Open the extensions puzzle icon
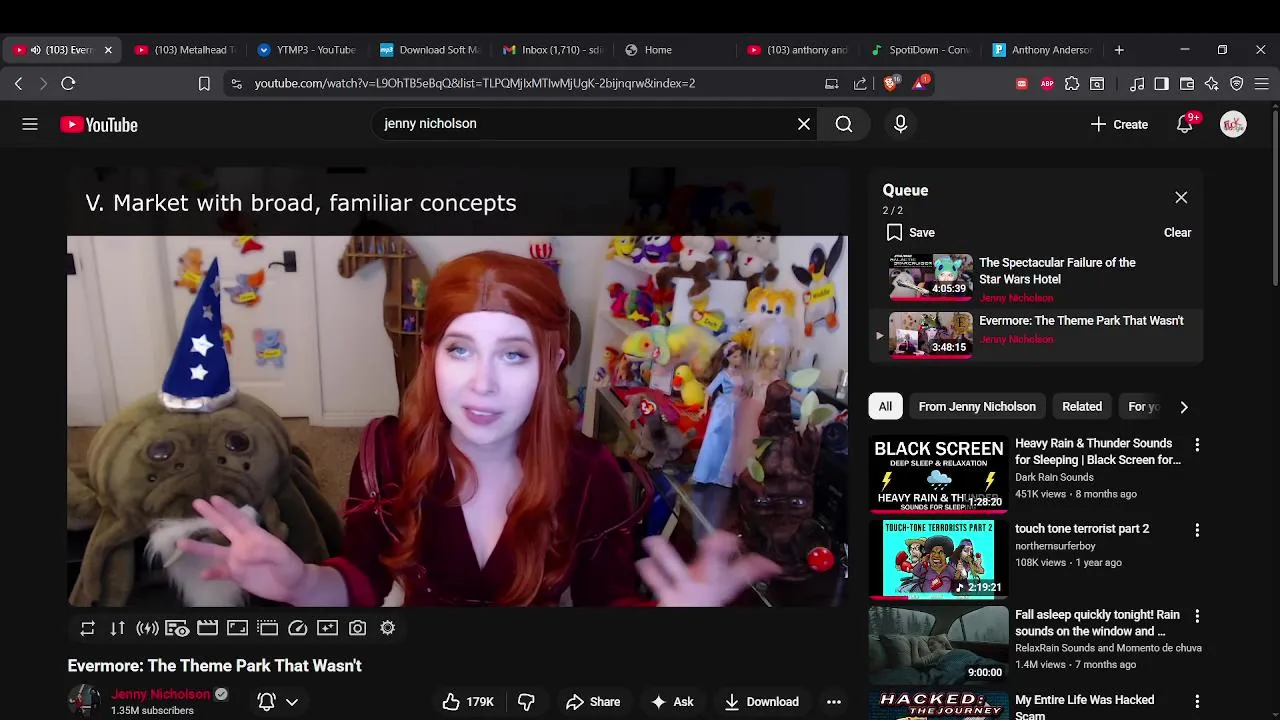This screenshot has height=720, width=1280. [1072, 84]
